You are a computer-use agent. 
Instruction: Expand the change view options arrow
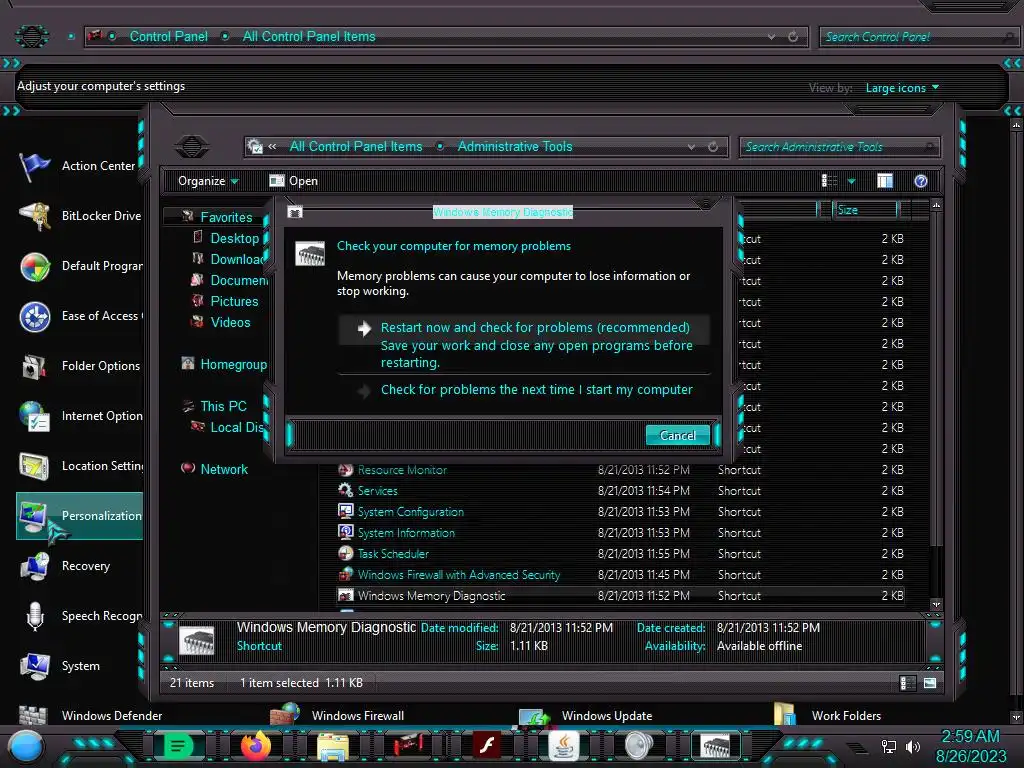point(851,182)
